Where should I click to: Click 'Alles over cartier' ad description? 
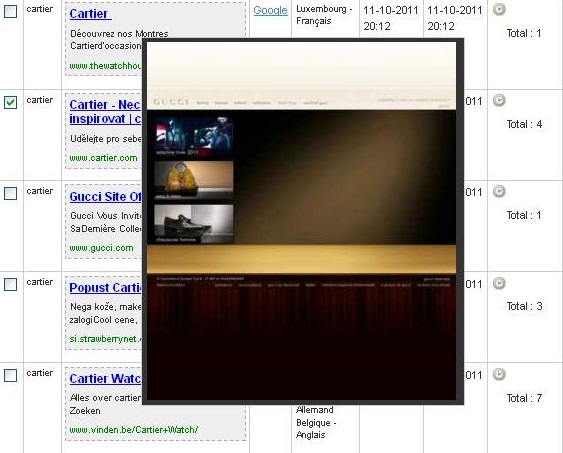[105, 398]
